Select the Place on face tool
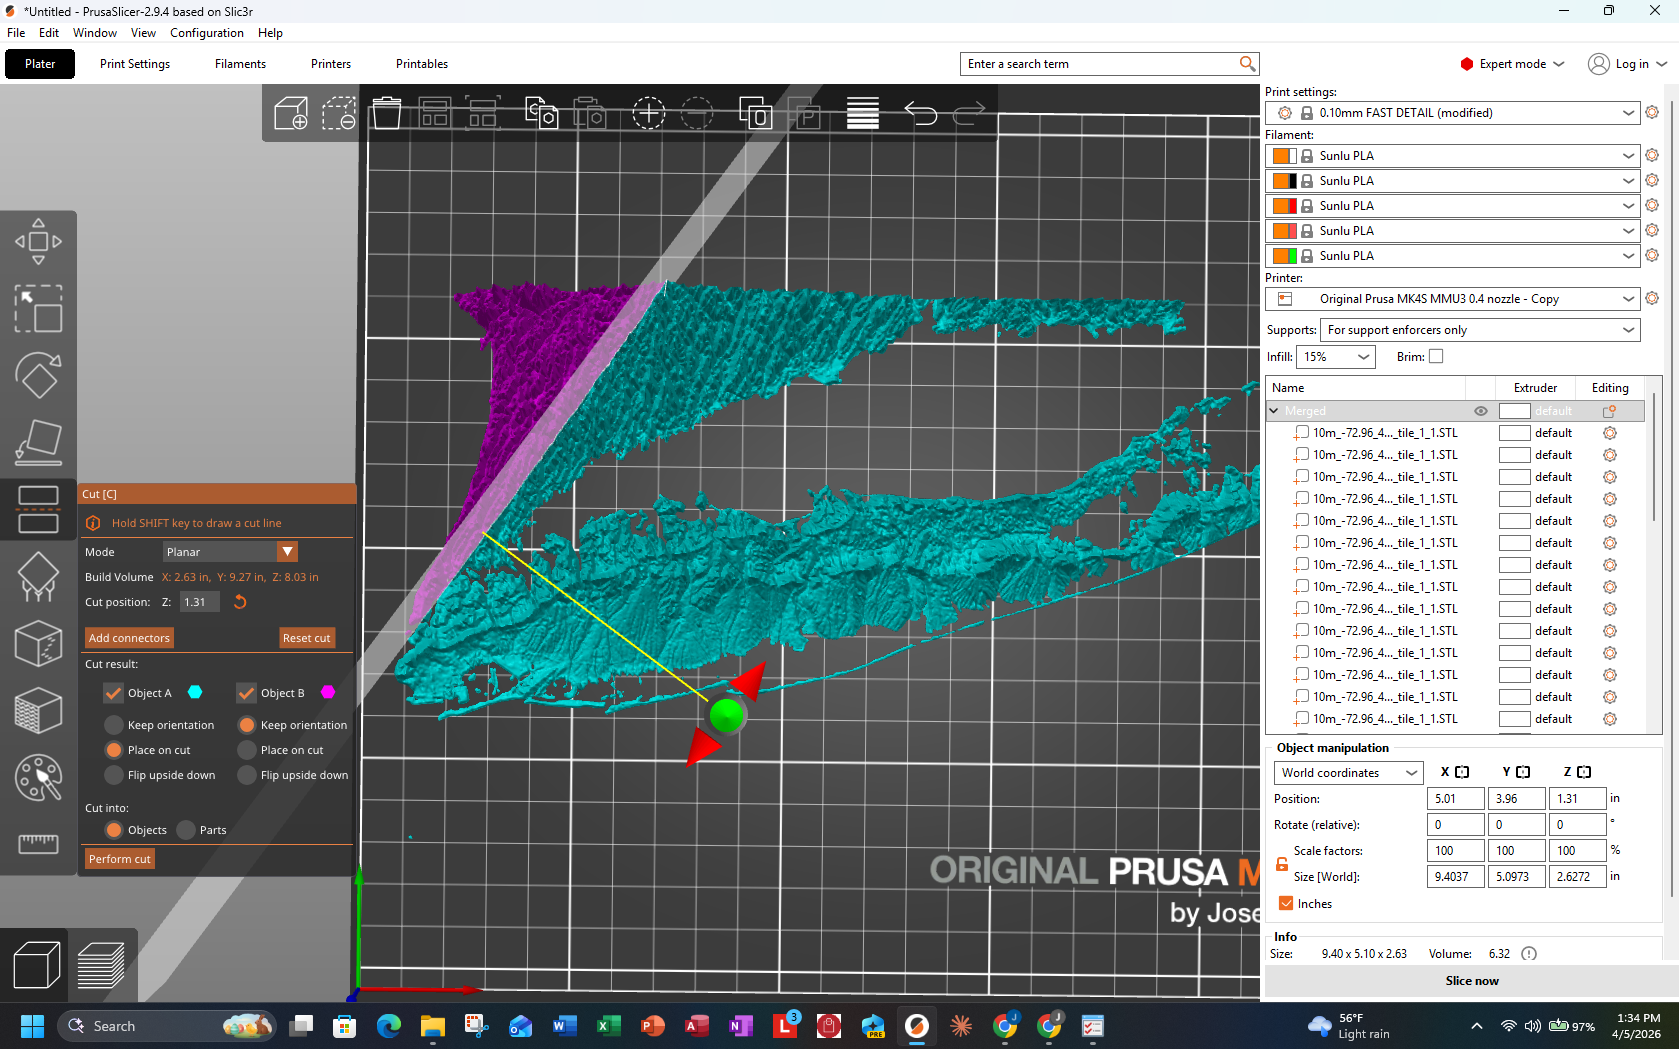Screen dimensions: 1679x1049 click(x=38, y=443)
